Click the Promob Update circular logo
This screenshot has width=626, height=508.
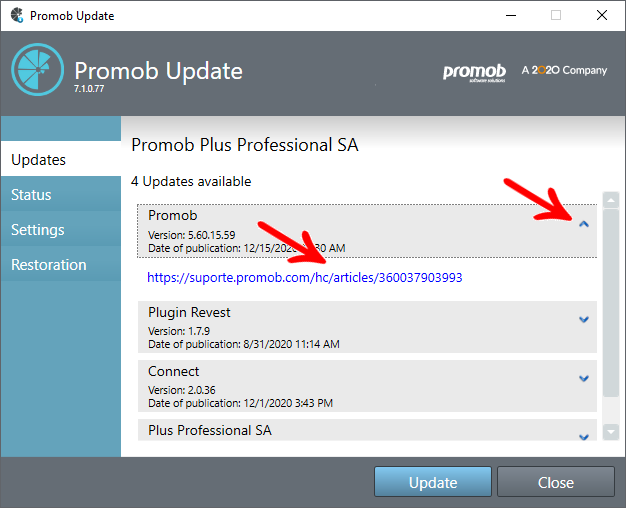pos(38,69)
